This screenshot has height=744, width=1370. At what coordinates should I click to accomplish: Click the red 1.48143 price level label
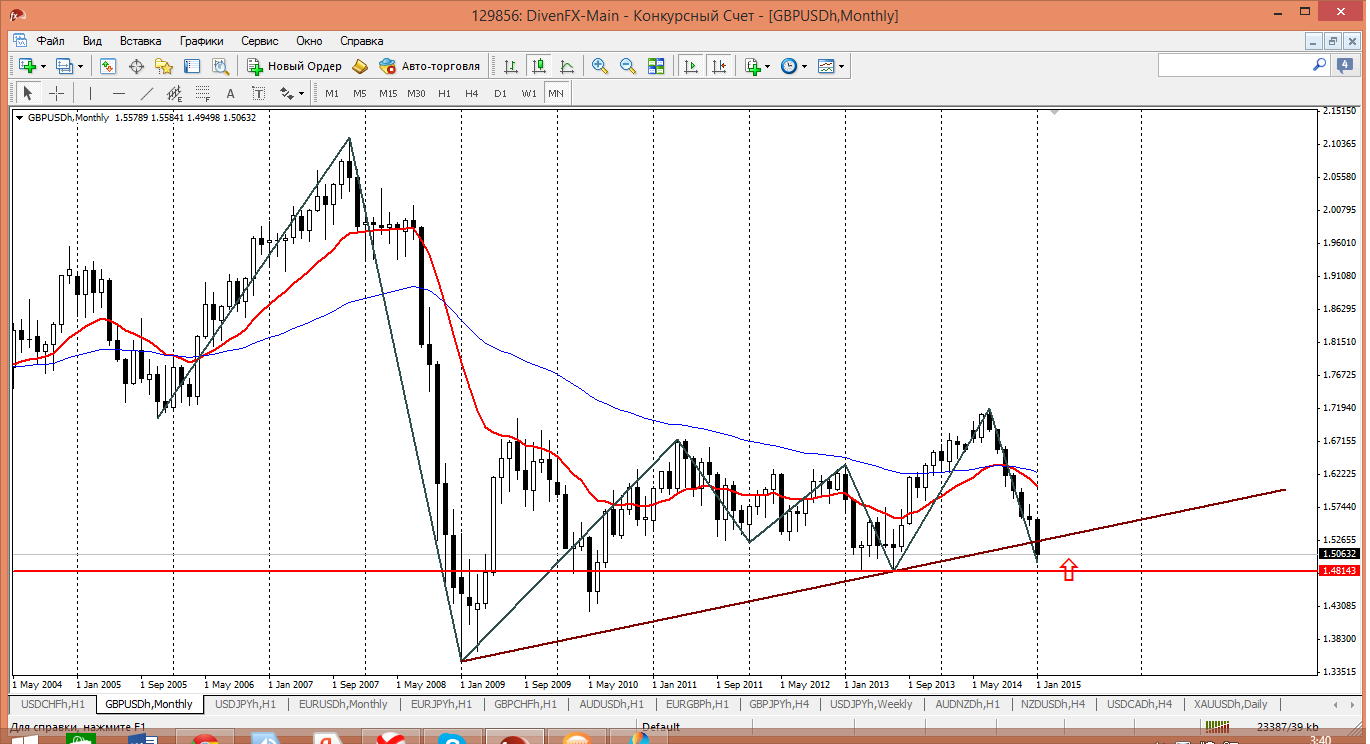[1338, 571]
